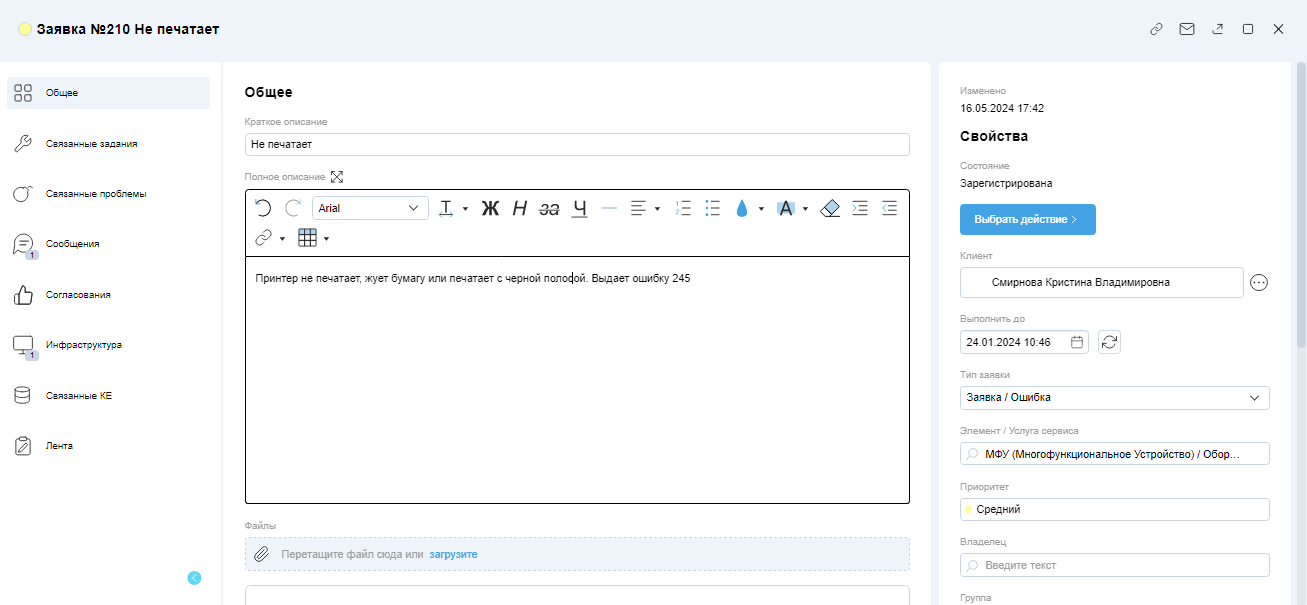Send request by email envelope icon
1307x605 pixels.
click(1187, 29)
